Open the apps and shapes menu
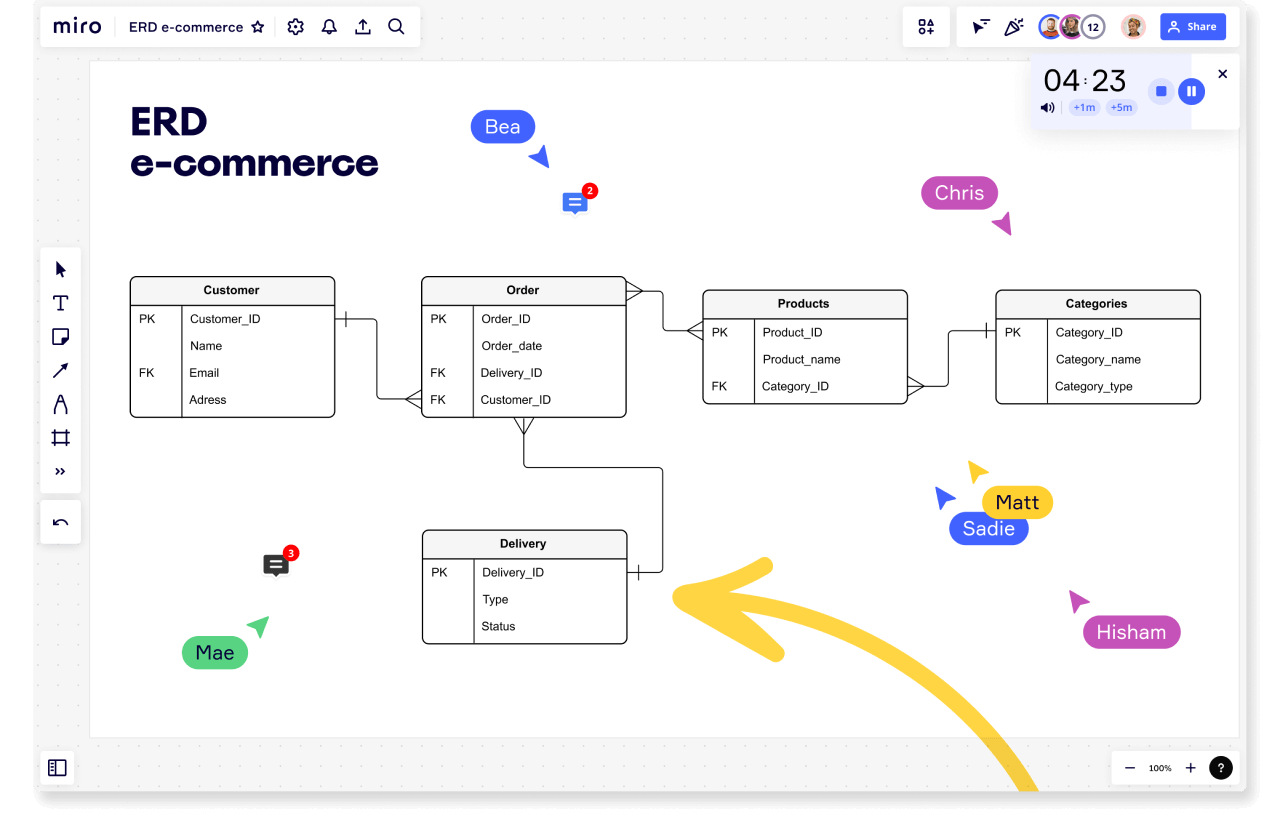1280x840 pixels. 926,27
